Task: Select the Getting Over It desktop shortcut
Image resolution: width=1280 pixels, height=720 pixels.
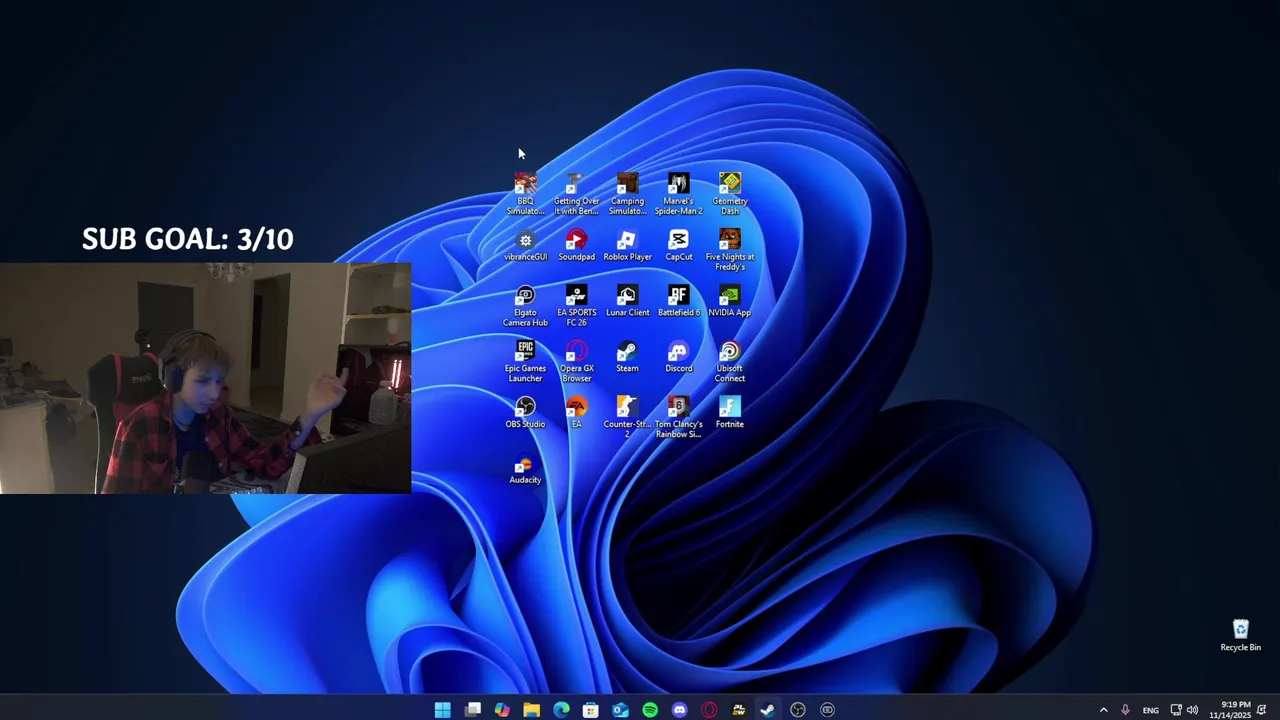Action: [x=576, y=194]
